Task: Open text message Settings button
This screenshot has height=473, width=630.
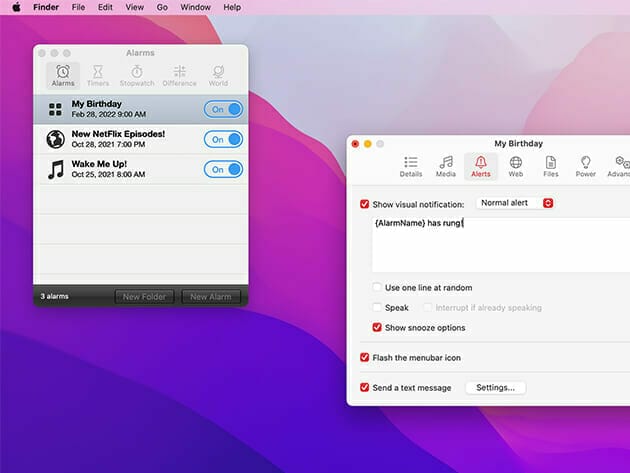Action: (x=495, y=388)
